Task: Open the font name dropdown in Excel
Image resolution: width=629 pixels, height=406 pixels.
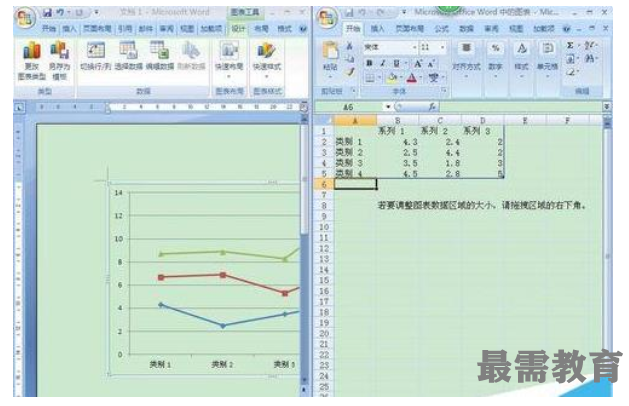Action: click(x=414, y=47)
